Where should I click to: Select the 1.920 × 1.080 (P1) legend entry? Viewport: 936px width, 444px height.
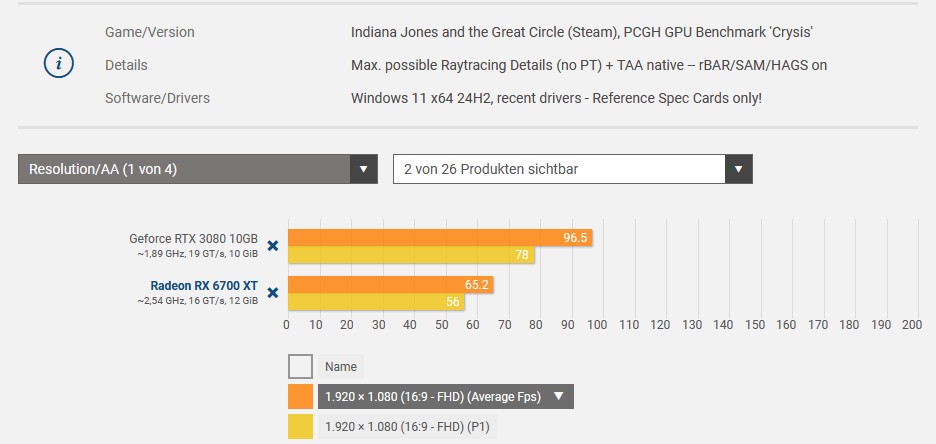[407, 427]
